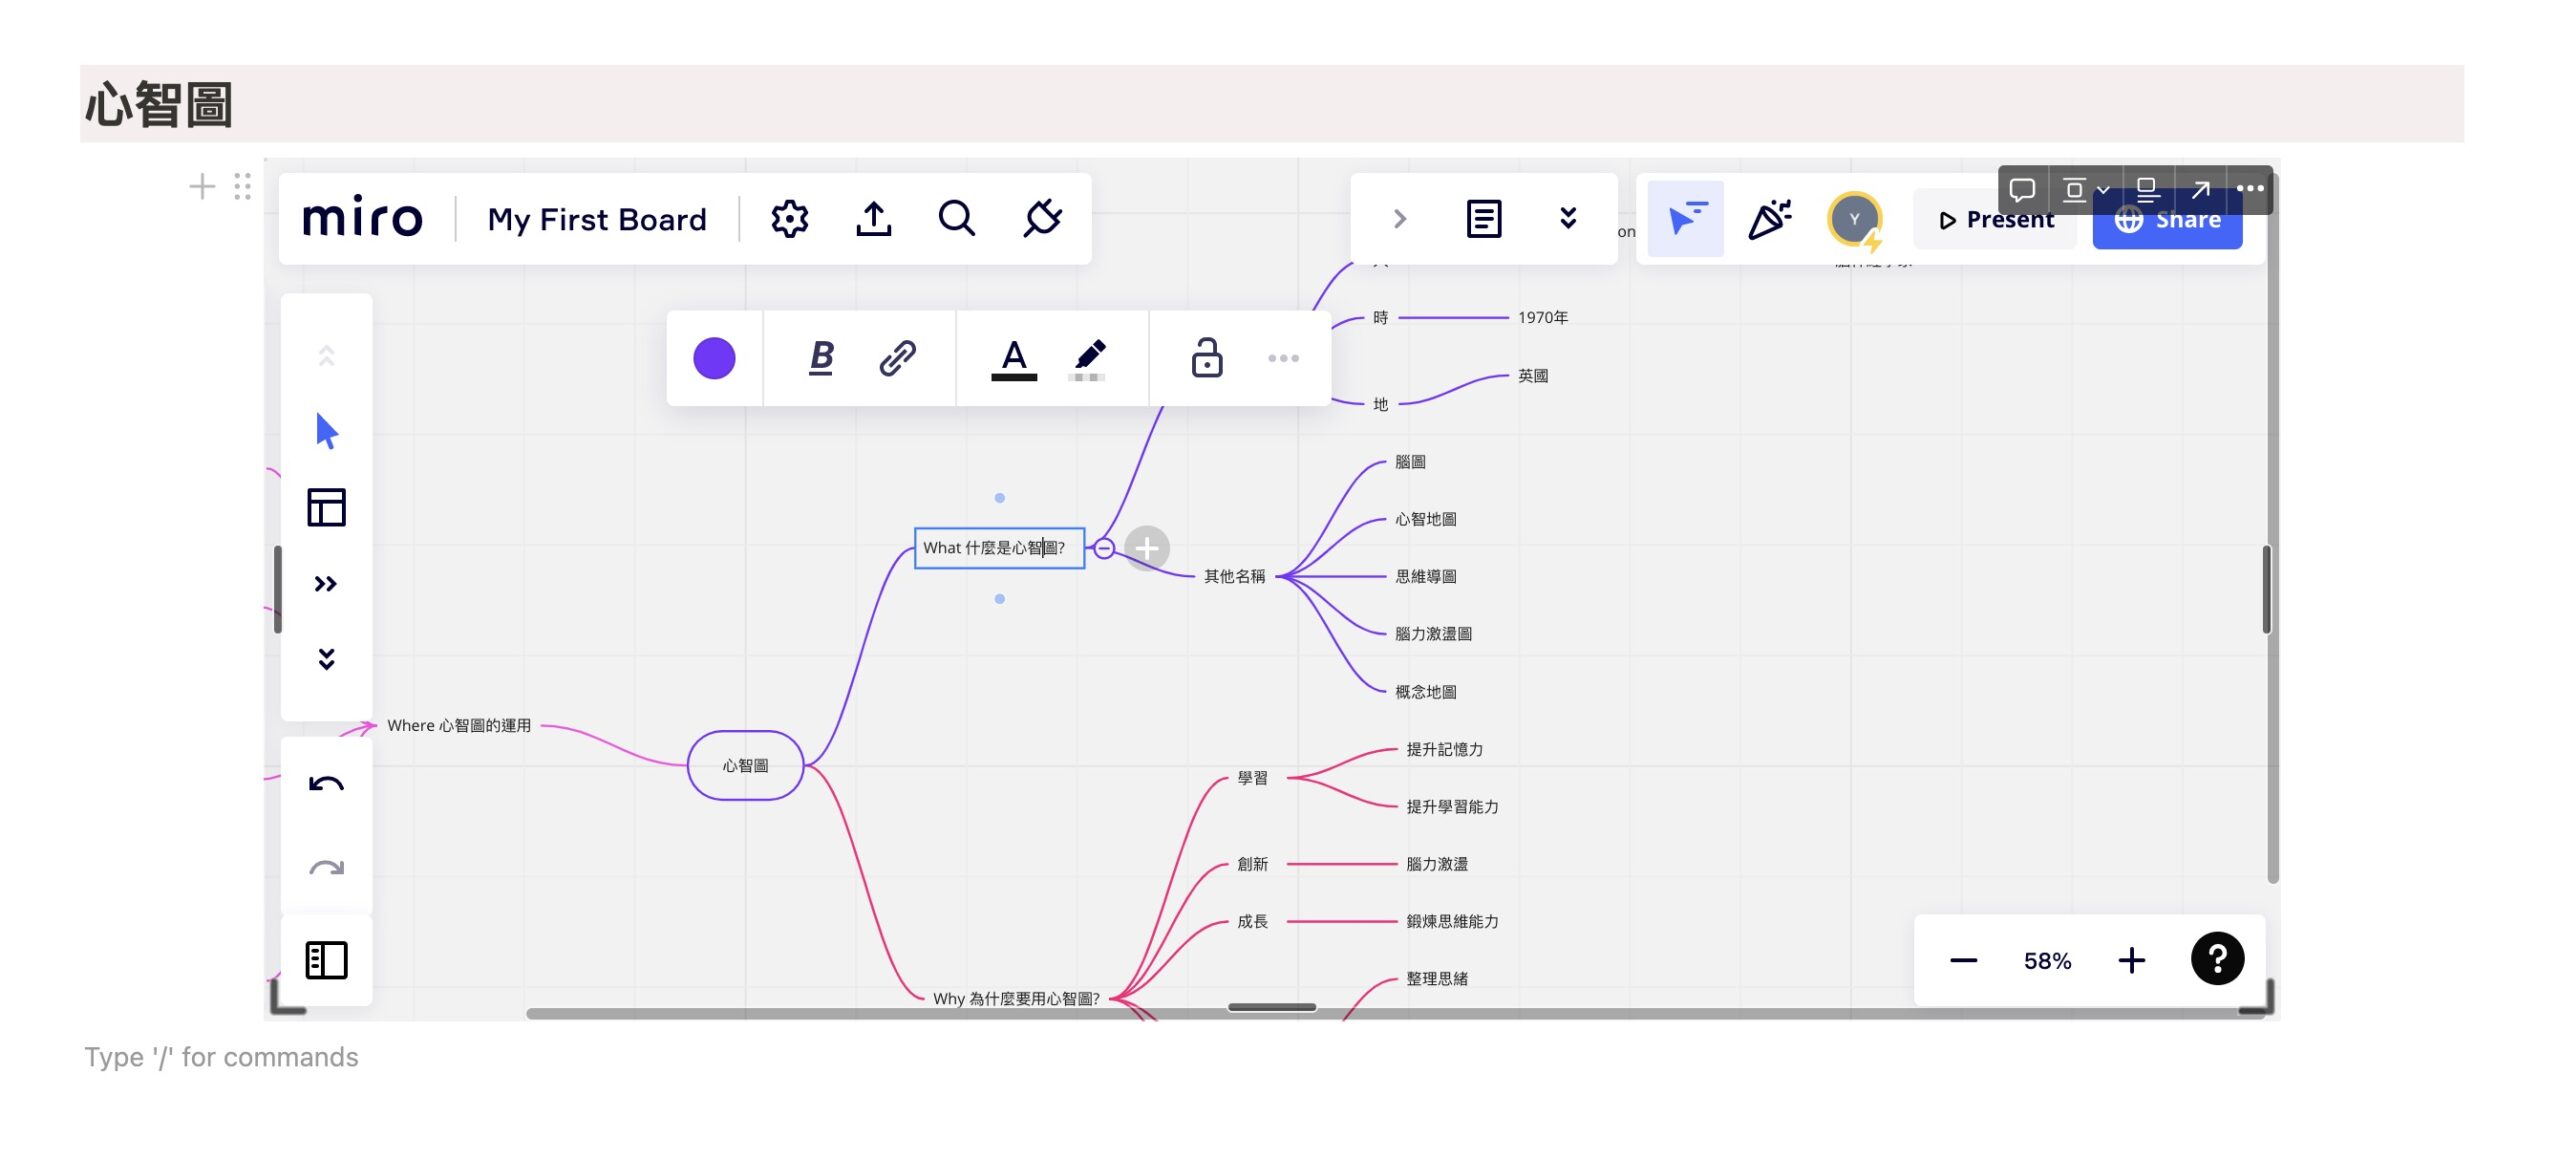Select the cursor tool in left toolbar
This screenshot has height=1160, width=2560.
coord(326,431)
